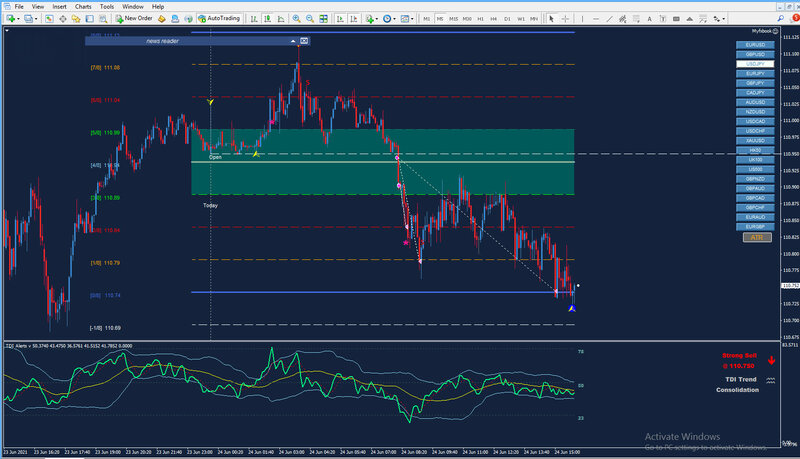Open the Templates icon
Viewport: 800px width, 459px height.
pyautogui.click(x=405, y=19)
